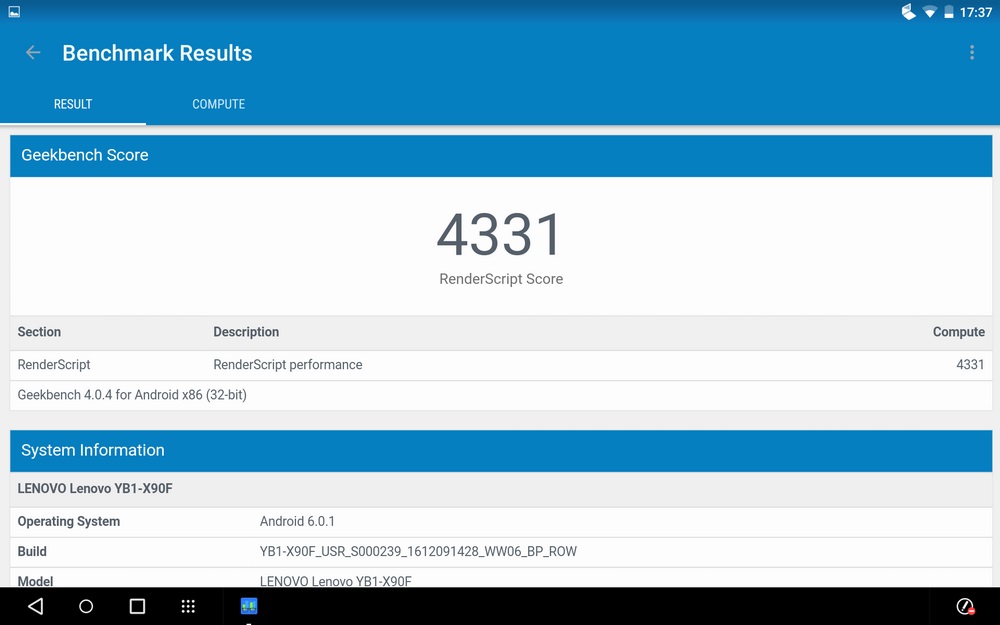Select the RESULT tab
Screen dimensions: 1000x625
click(73, 104)
